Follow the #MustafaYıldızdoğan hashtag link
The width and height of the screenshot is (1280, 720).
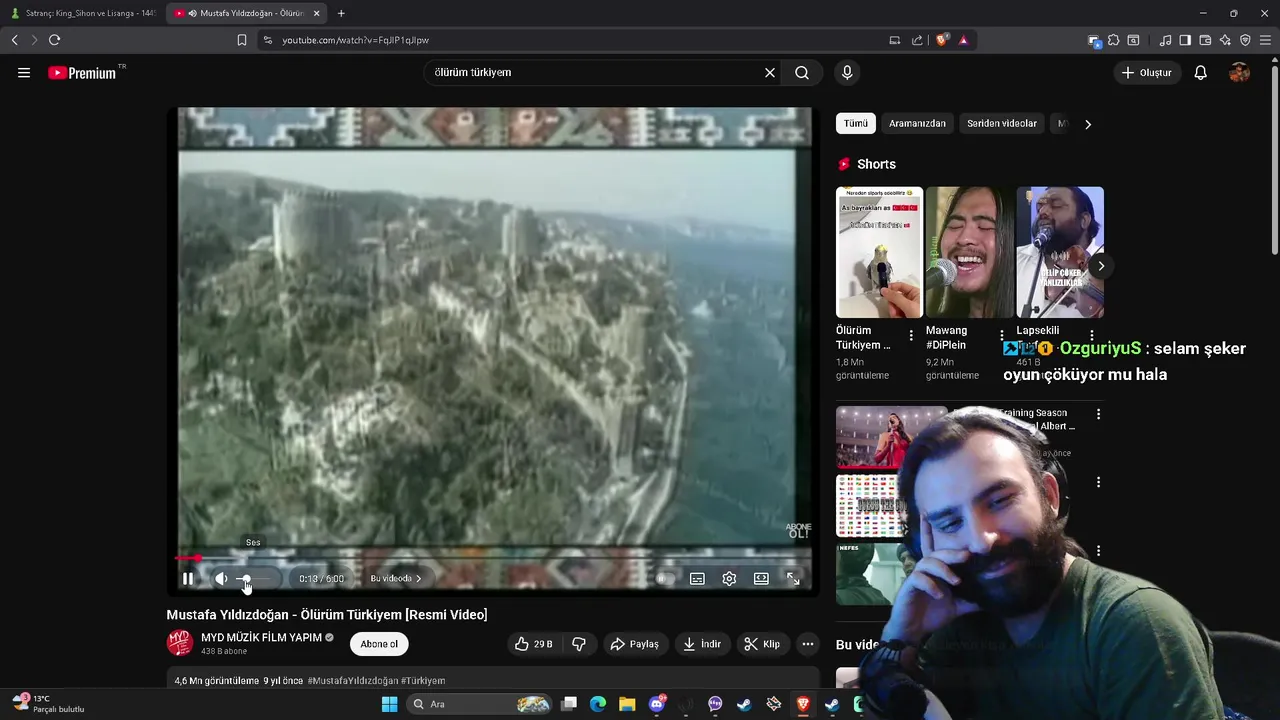[x=352, y=680]
